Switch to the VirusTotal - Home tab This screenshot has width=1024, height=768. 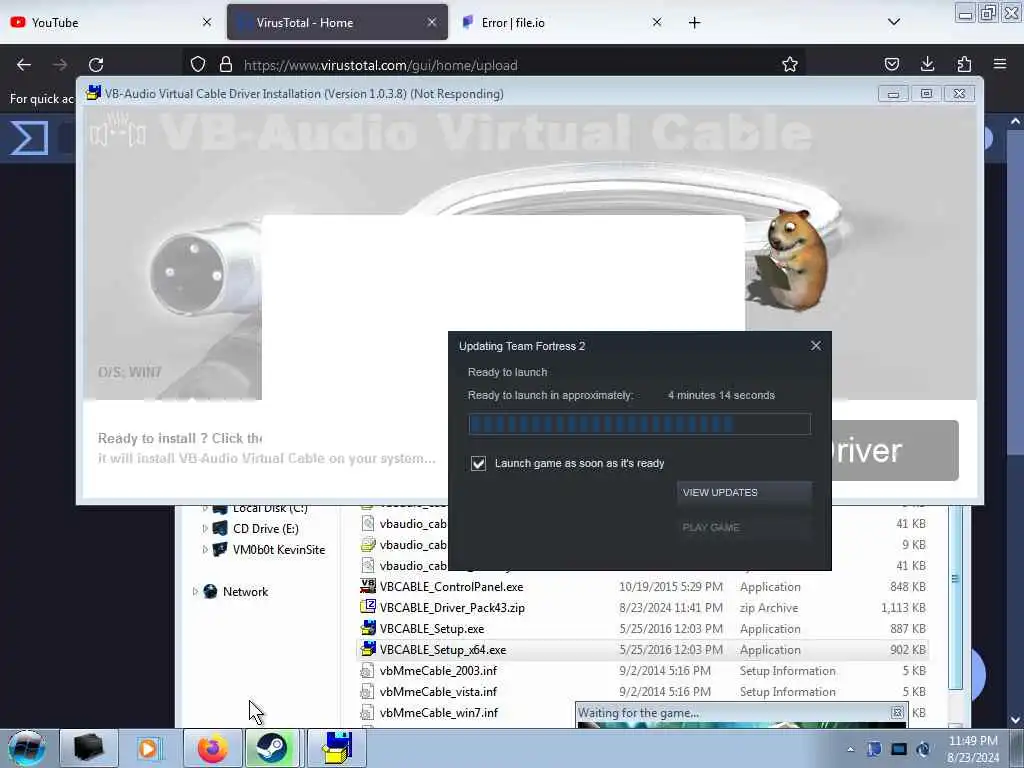(x=337, y=22)
